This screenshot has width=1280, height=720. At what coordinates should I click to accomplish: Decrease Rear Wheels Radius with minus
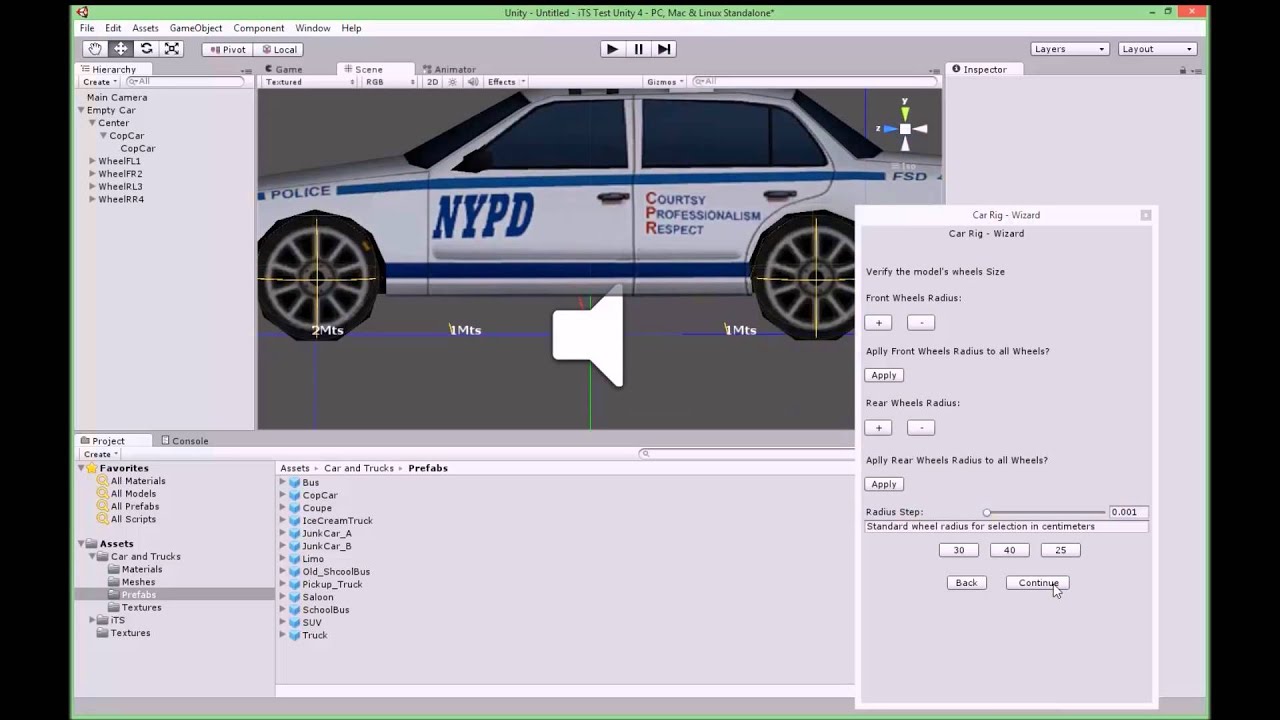[x=921, y=428]
